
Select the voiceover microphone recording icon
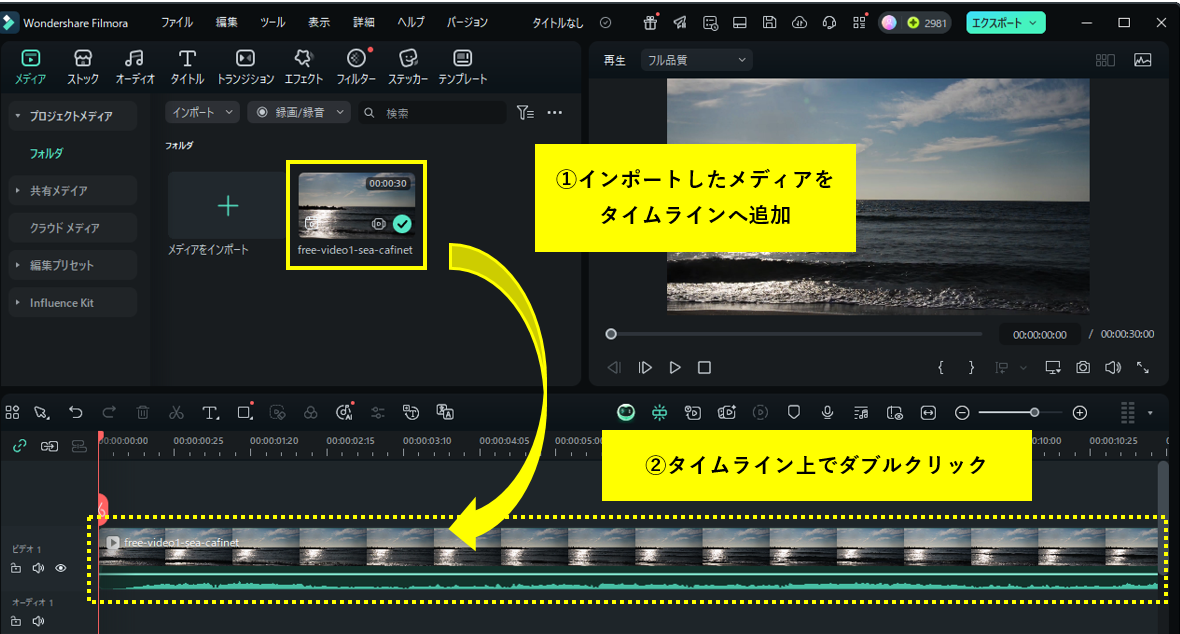(x=827, y=412)
